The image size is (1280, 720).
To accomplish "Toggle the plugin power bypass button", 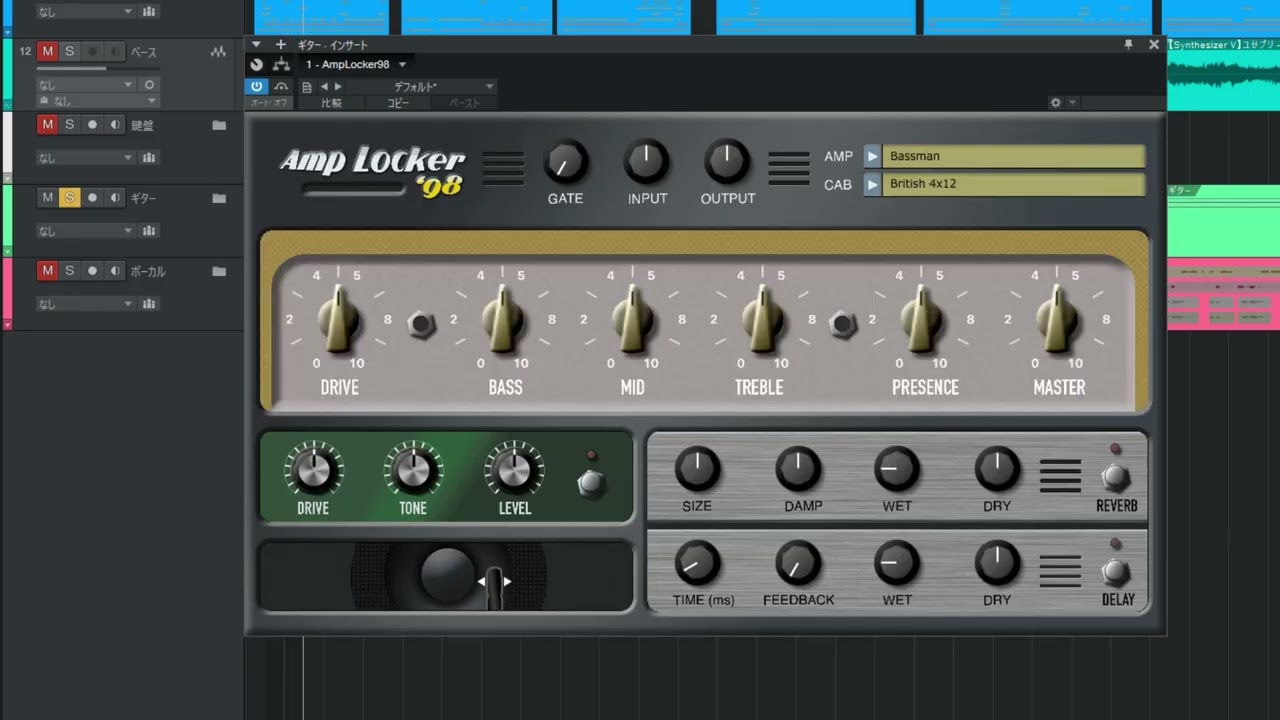I will (x=257, y=87).
